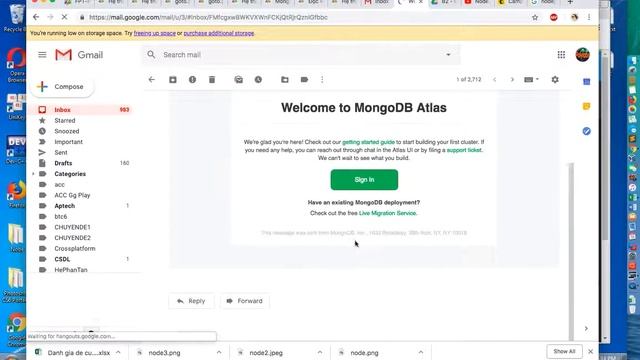Viewport: 640px width, 360px height.
Task: Apply a label with the label icon
Action: 304,80
